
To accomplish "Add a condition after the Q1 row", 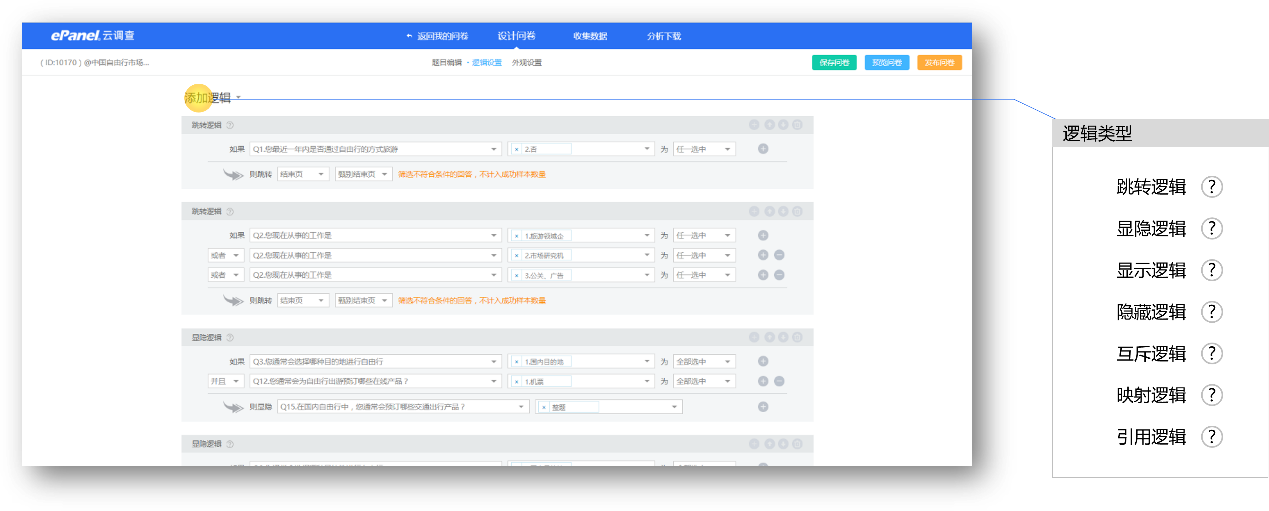I will pyautogui.click(x=763, y=149).
